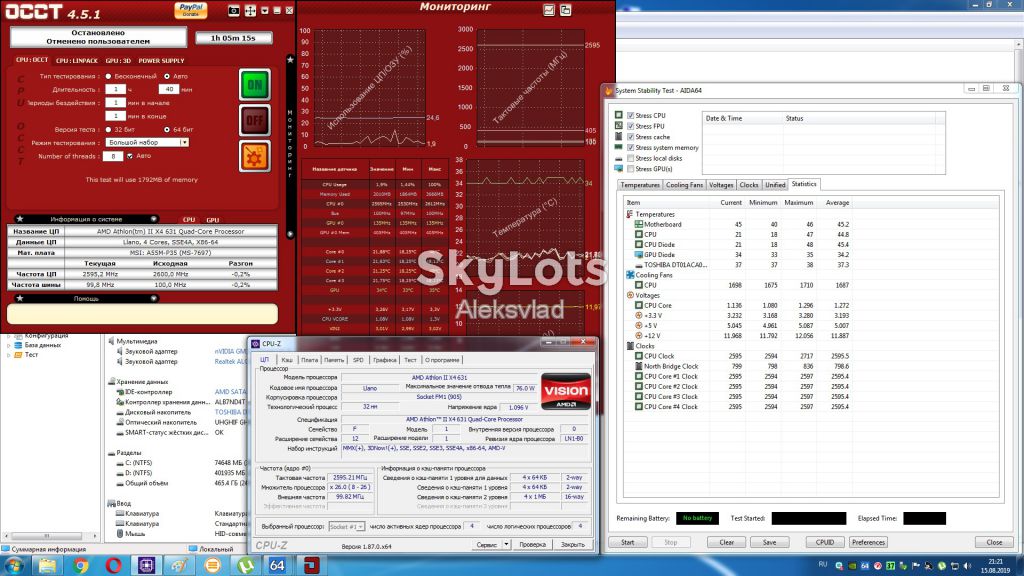Click the Save button in AIDA64
The height and width of the screenshot is (576, 1024).
[769, 542]
